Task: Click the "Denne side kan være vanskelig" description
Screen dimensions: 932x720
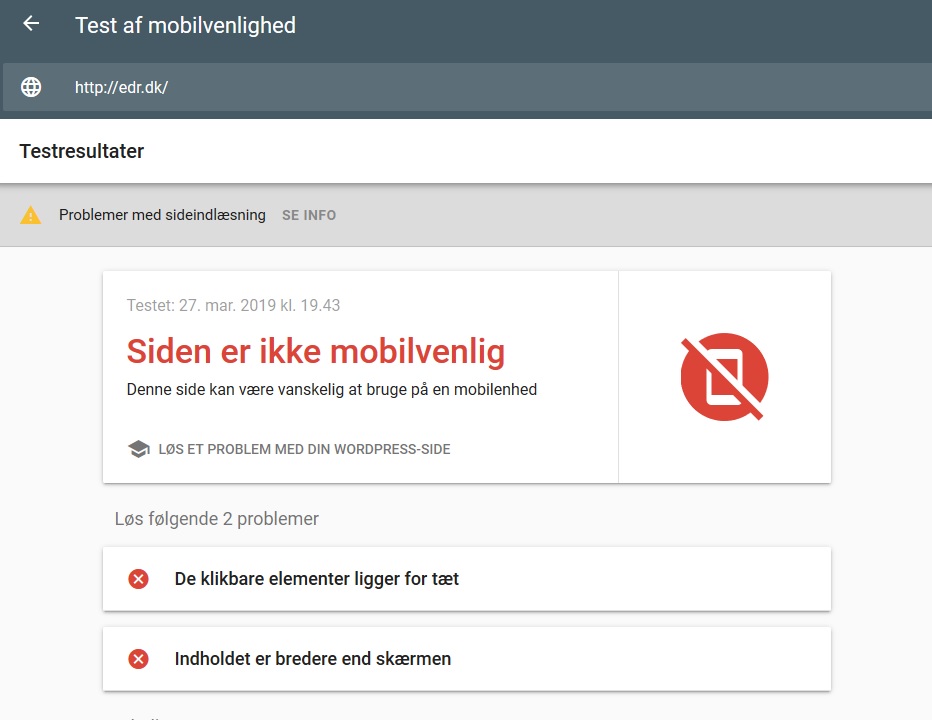Action: coord(332,390)
